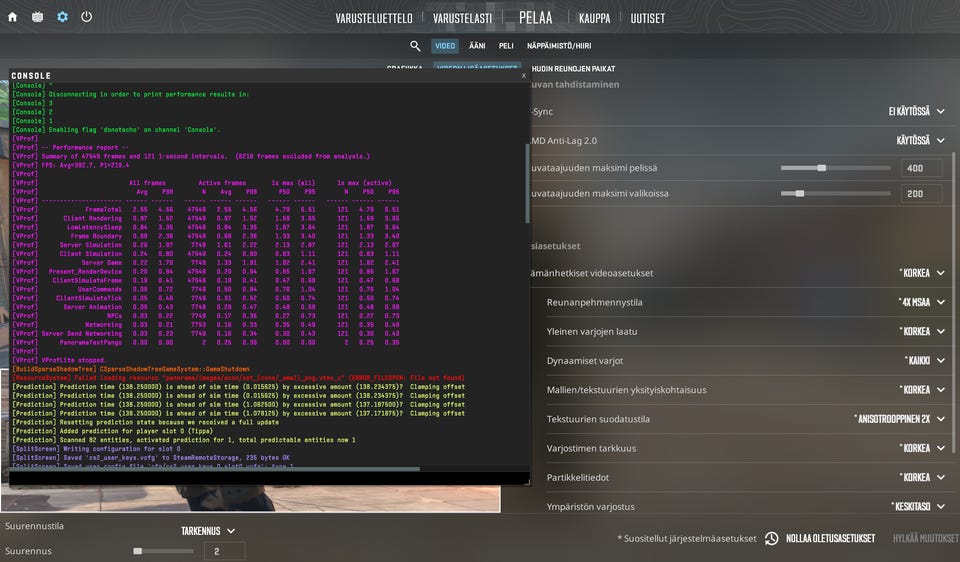Expand the Partikkelitiedot dropdown
This screenshot has width=960, height=562.
click(x=922, y=478)
